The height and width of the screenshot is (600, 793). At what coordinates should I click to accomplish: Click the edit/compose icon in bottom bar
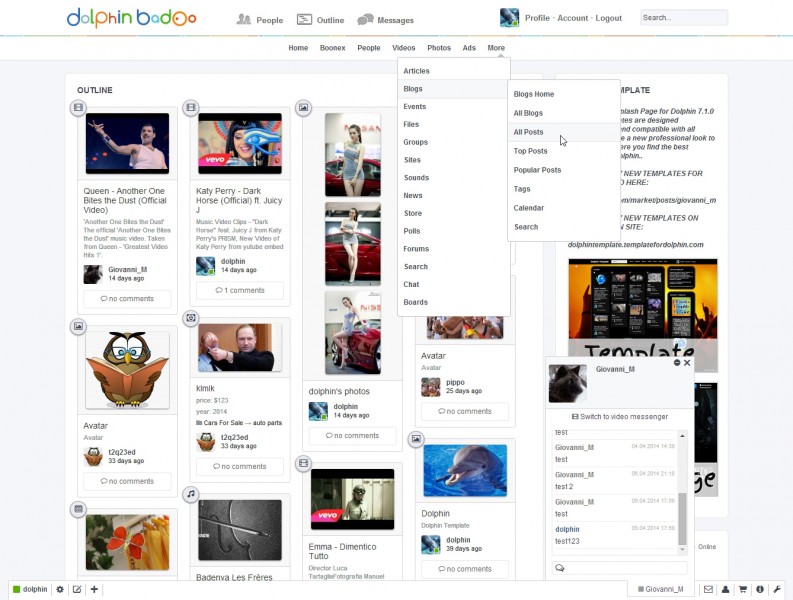(x=77, y=589)
